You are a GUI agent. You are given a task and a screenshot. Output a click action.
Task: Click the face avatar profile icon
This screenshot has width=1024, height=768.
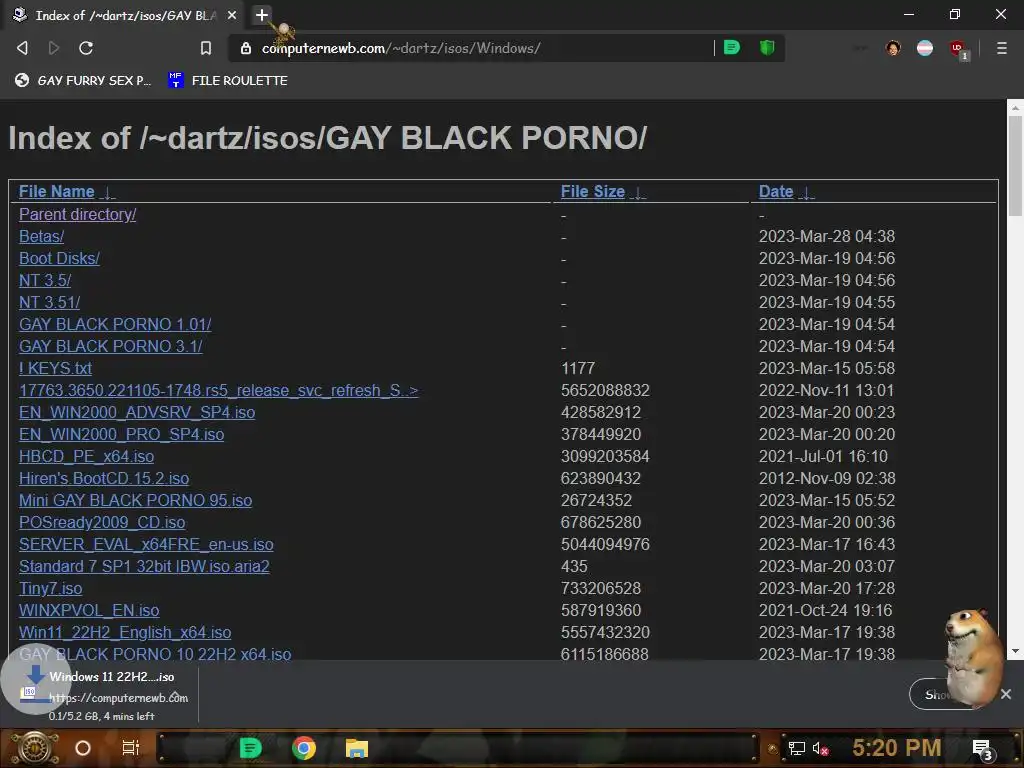pos(893,48)
